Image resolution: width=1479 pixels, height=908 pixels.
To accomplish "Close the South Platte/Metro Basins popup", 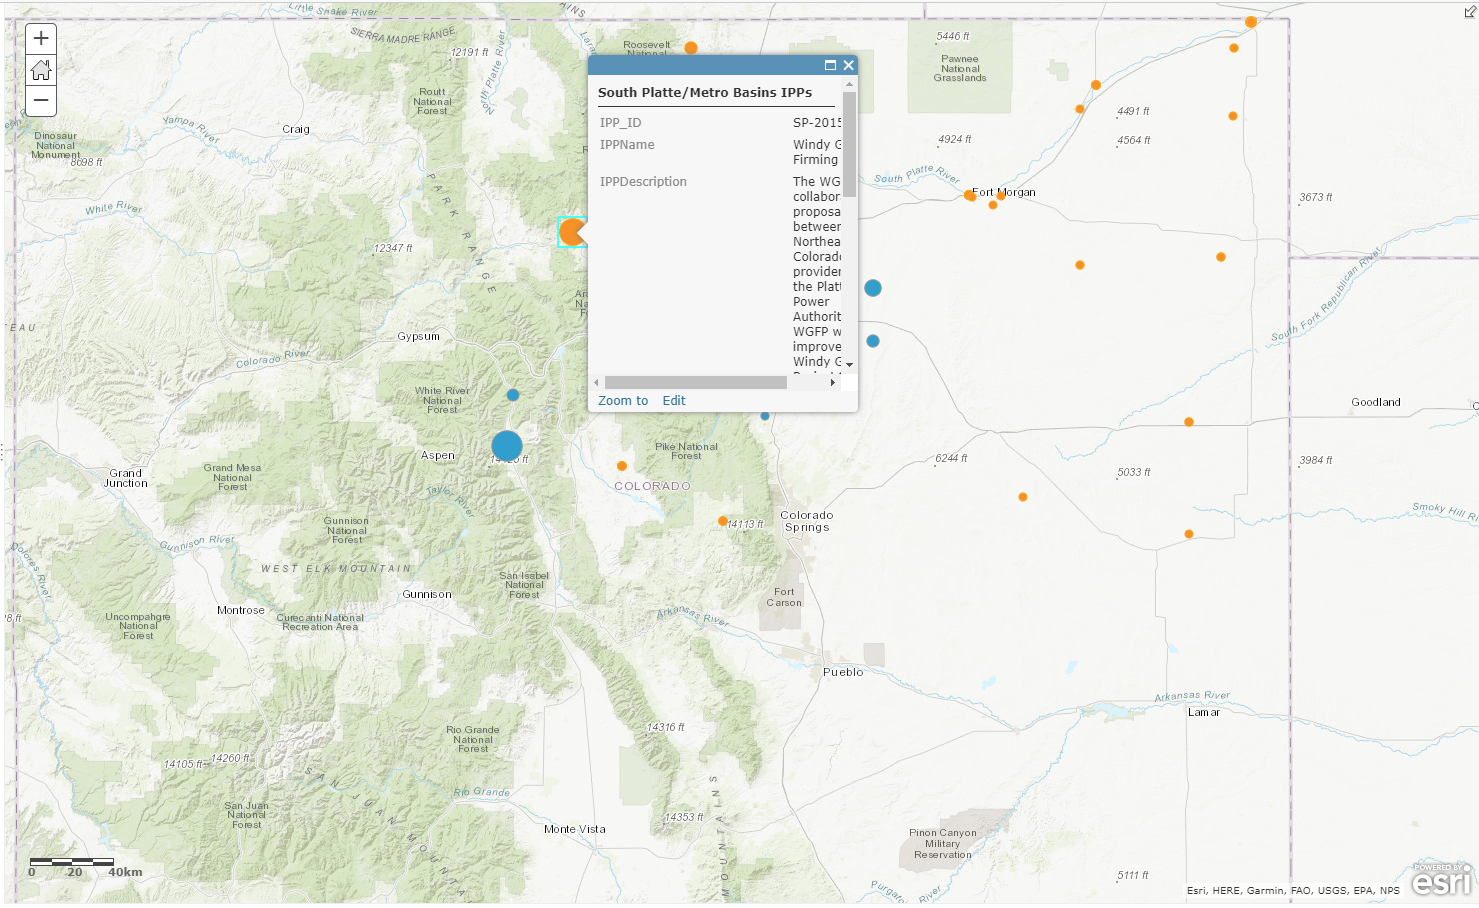I will (x=848, y=65).
